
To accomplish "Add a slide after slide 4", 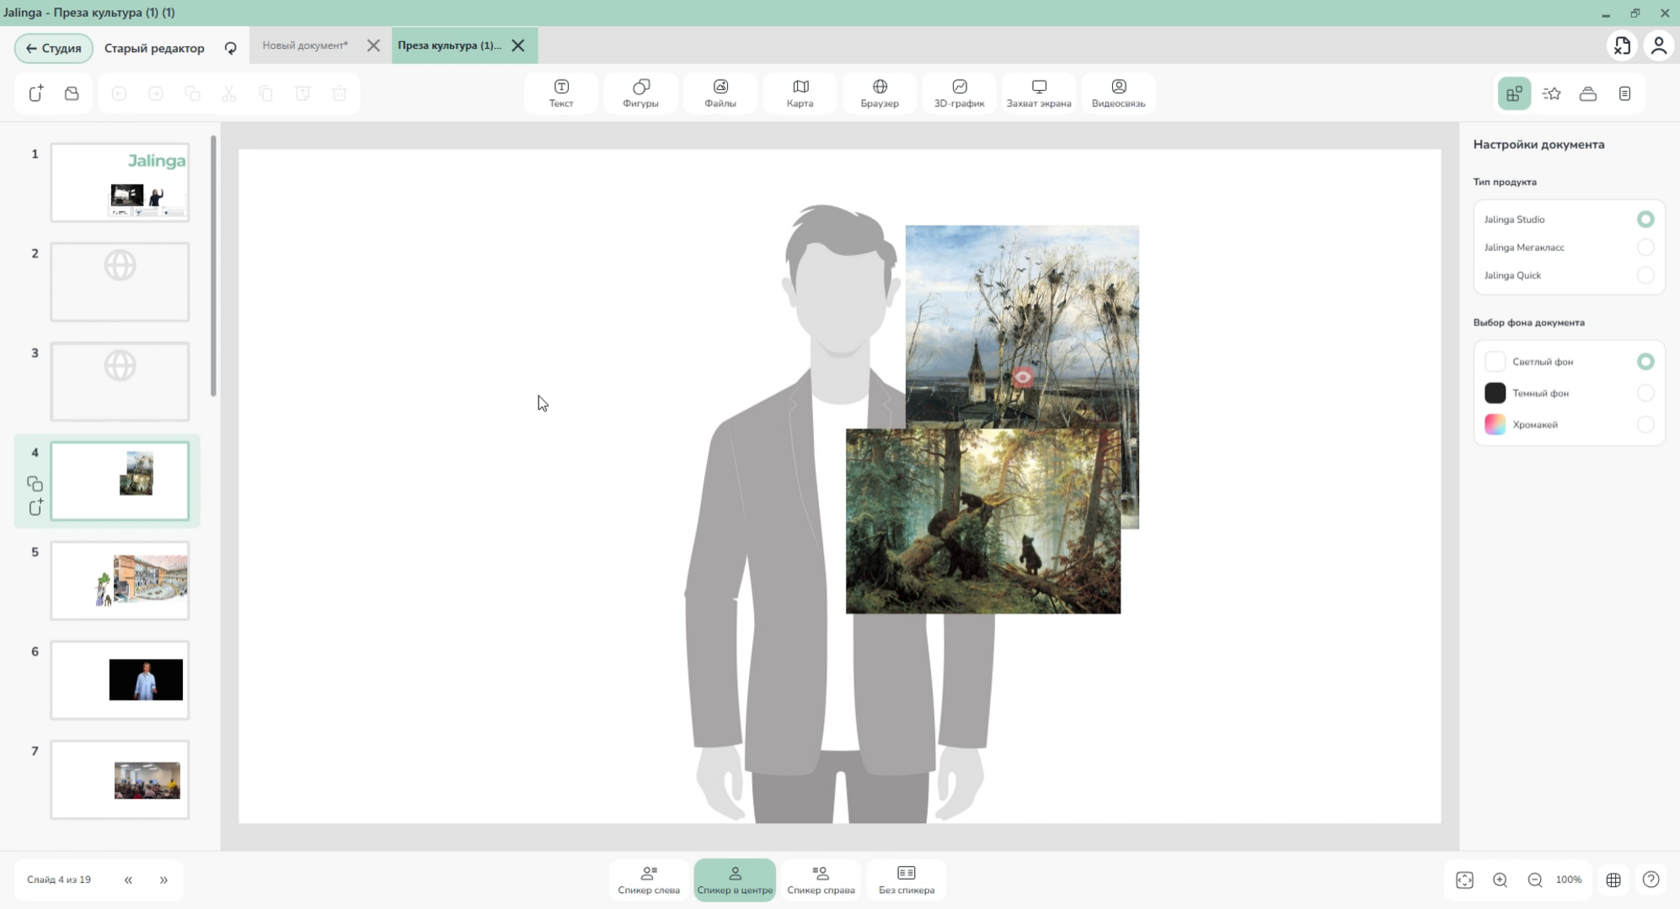I will pyautogui.click(x=35, y=507).
